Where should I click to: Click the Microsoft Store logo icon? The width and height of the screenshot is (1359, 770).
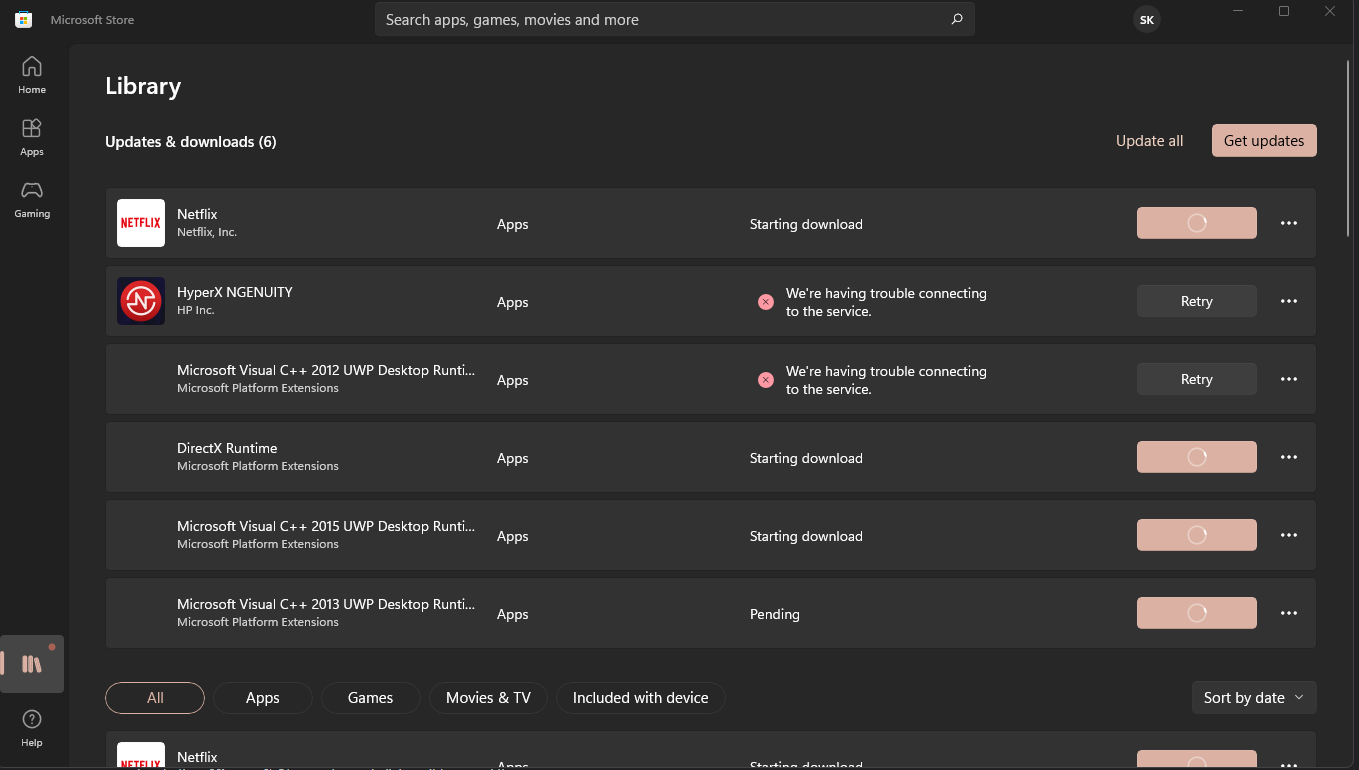pos(23,19)
